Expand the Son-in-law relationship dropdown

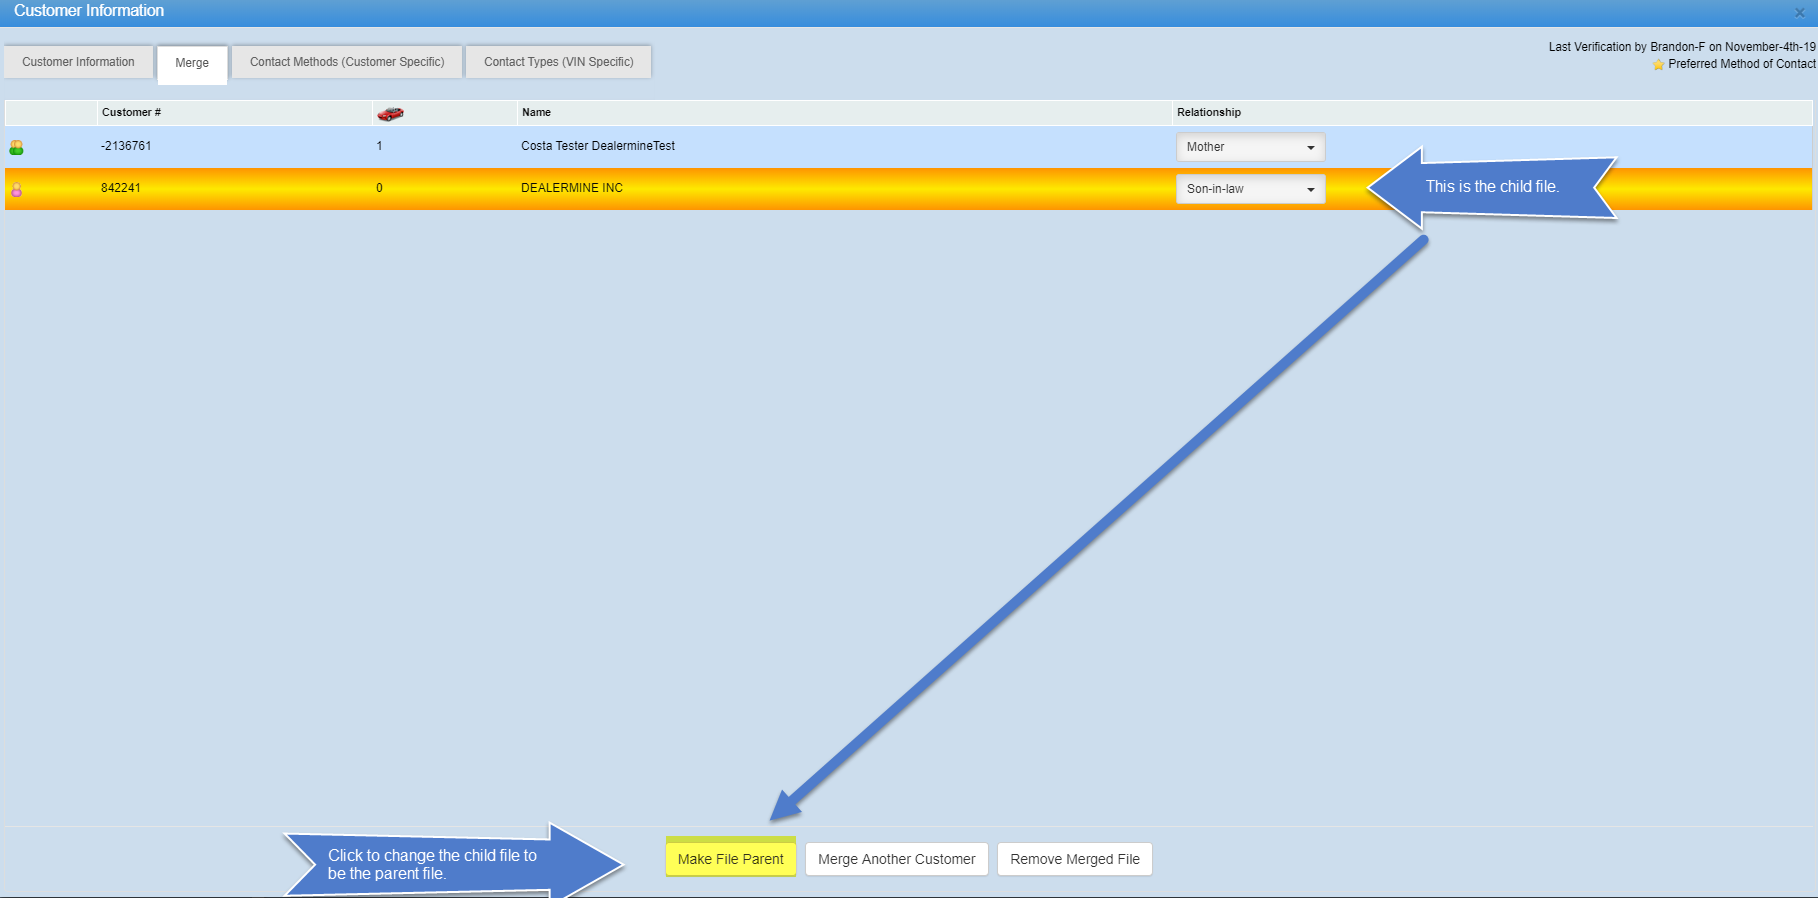click(x=1250, y=189)
